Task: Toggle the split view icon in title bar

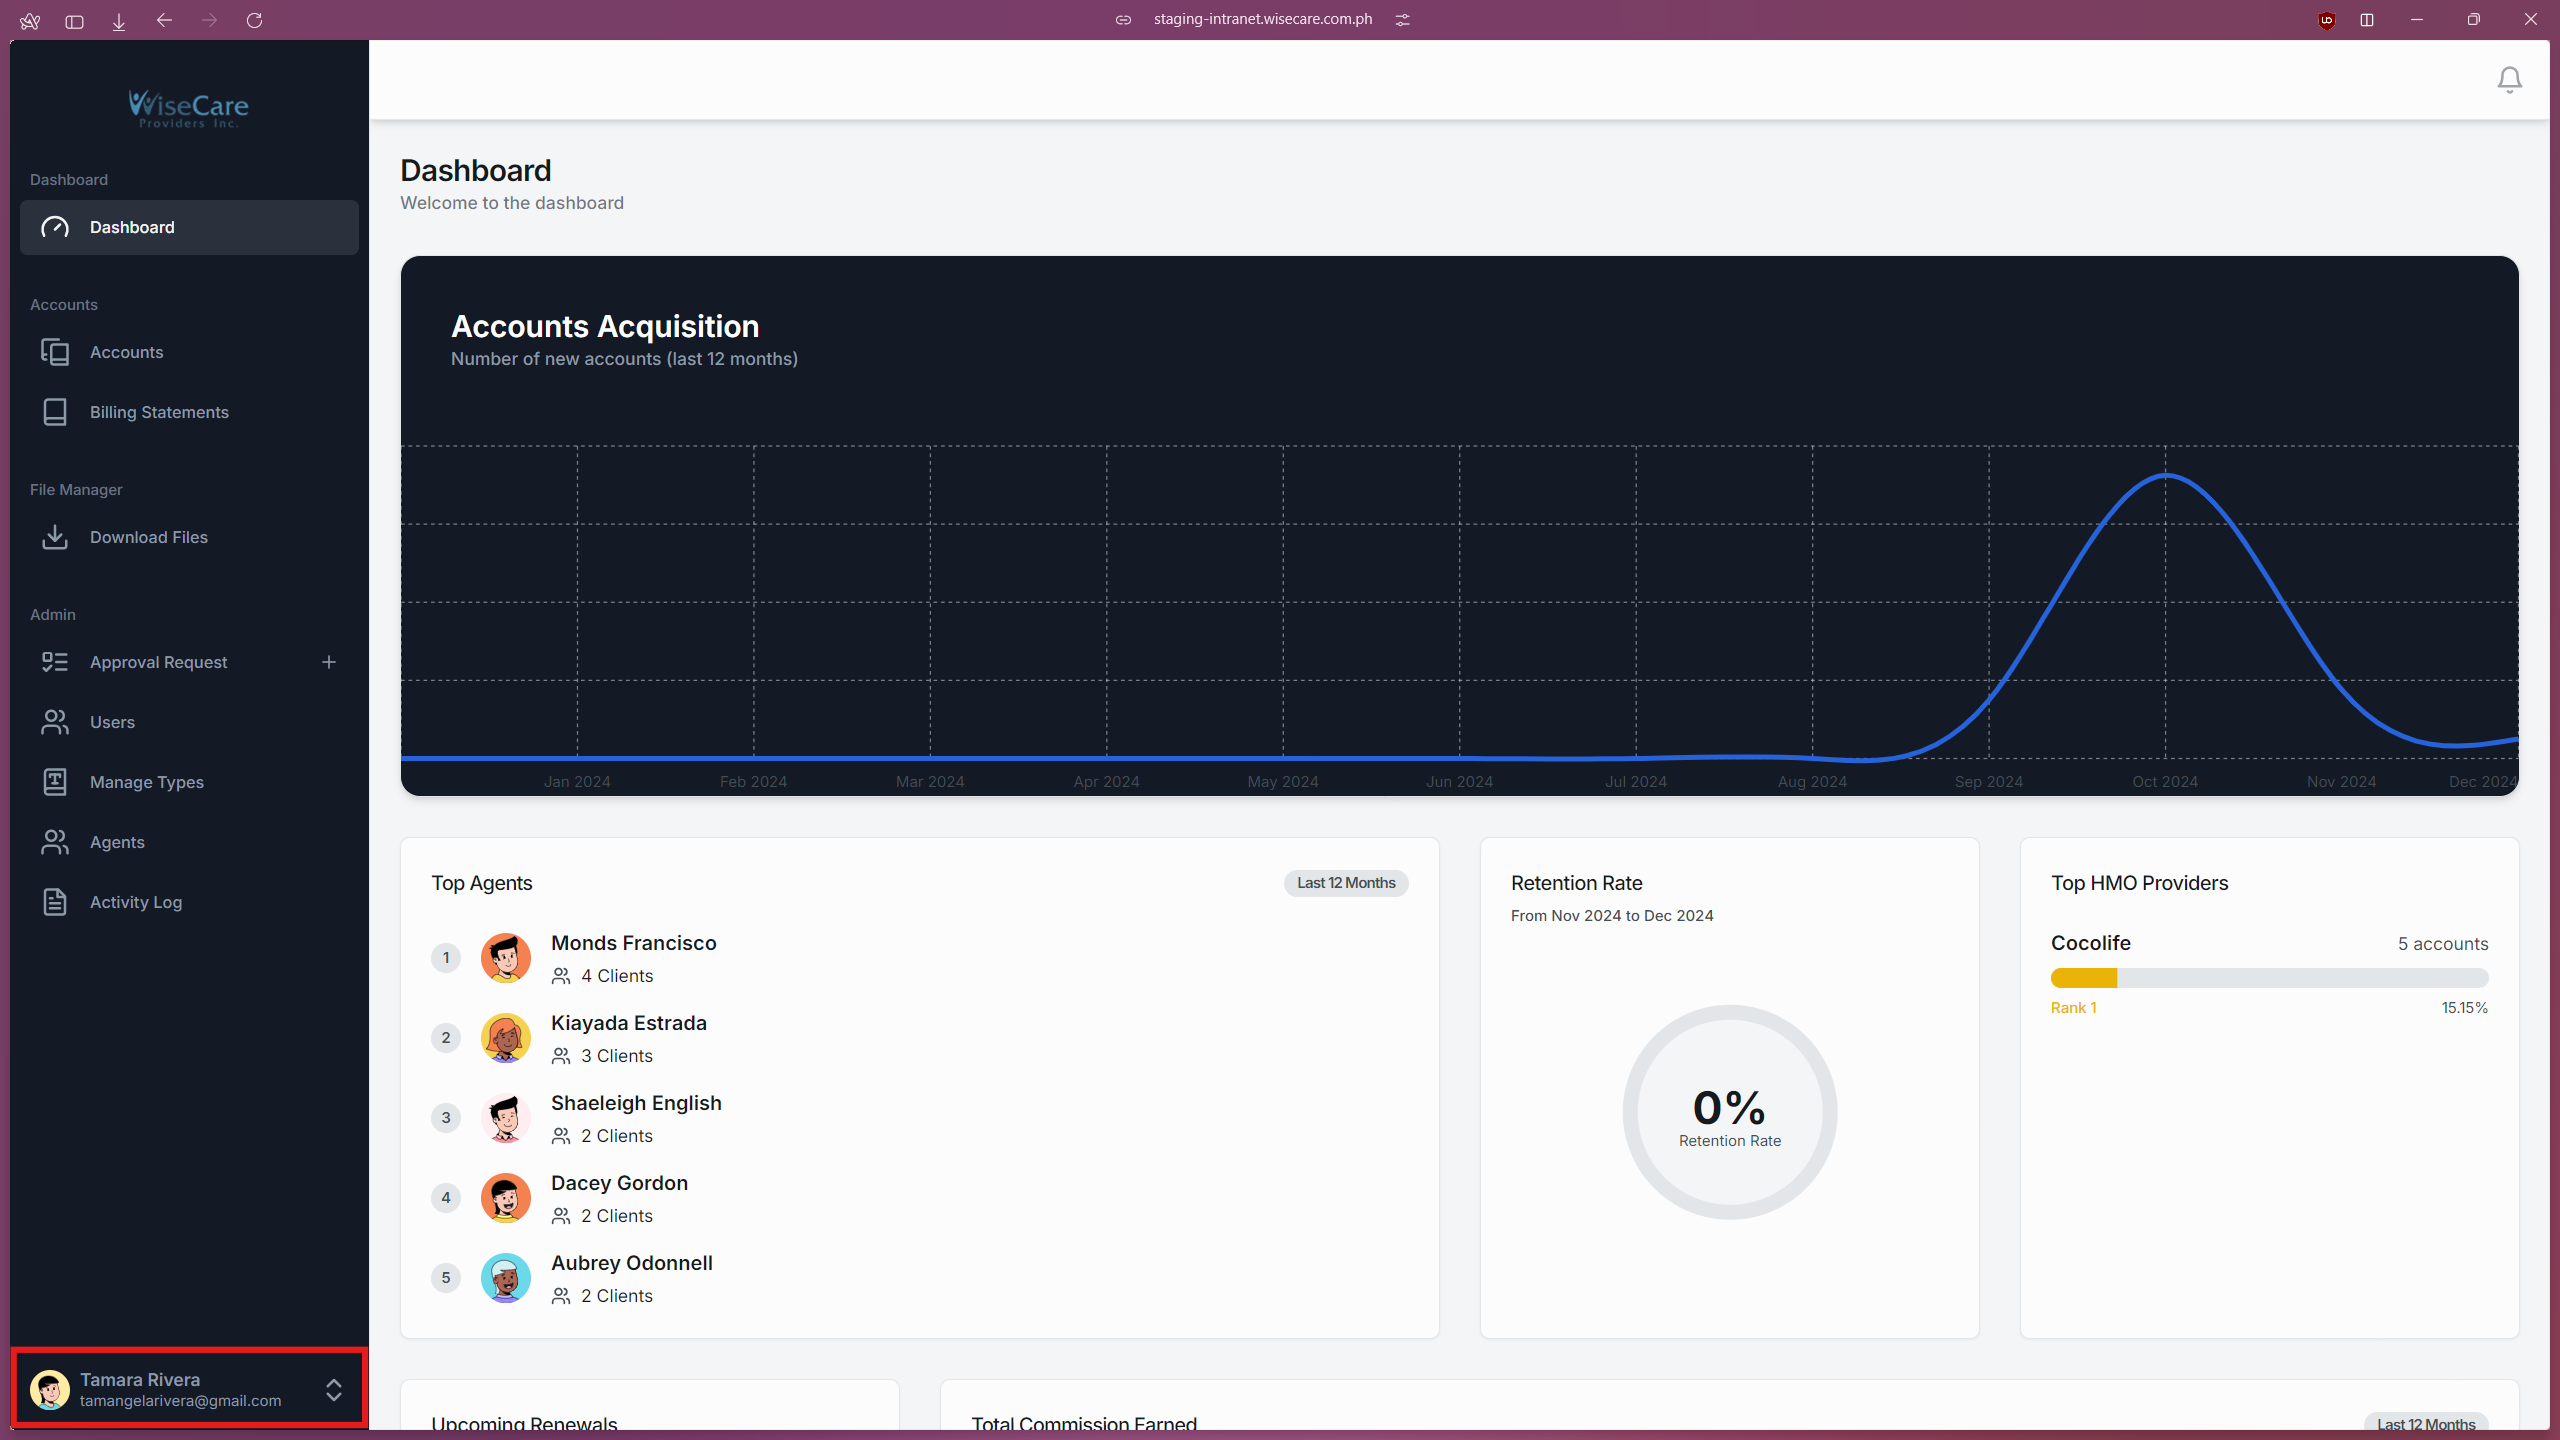Action: click(2367, 20)
